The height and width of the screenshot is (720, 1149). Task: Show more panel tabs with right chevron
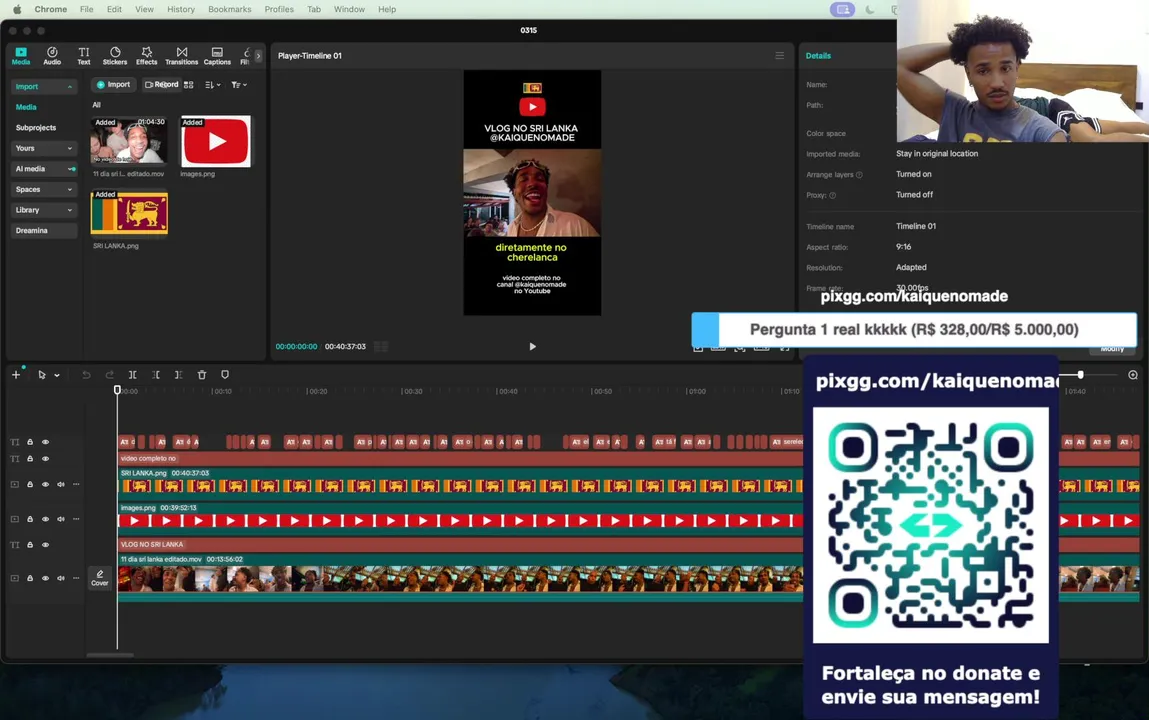click(x=258, y=56)
